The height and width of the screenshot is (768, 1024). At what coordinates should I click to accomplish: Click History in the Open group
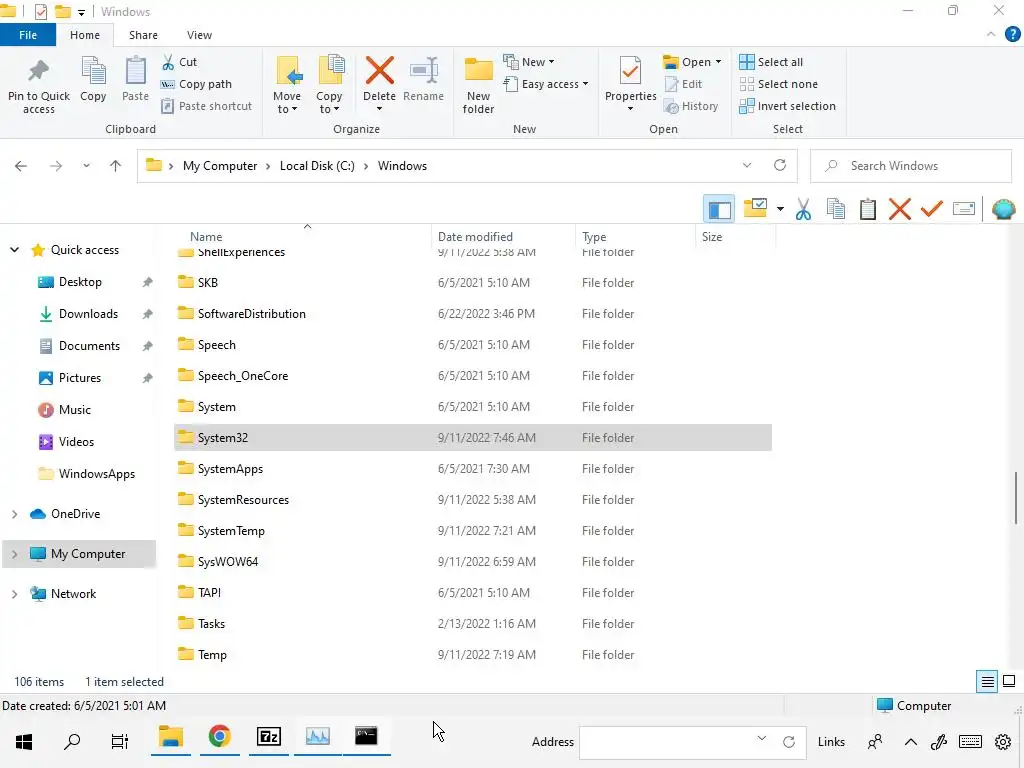(691, 106)
